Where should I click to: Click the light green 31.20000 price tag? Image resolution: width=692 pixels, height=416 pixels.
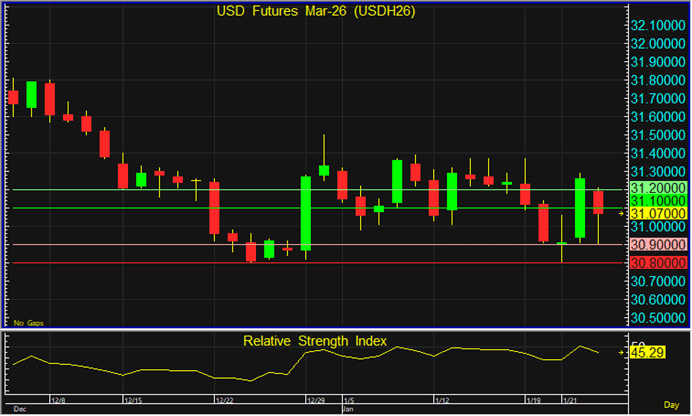[x=658, y=188]
